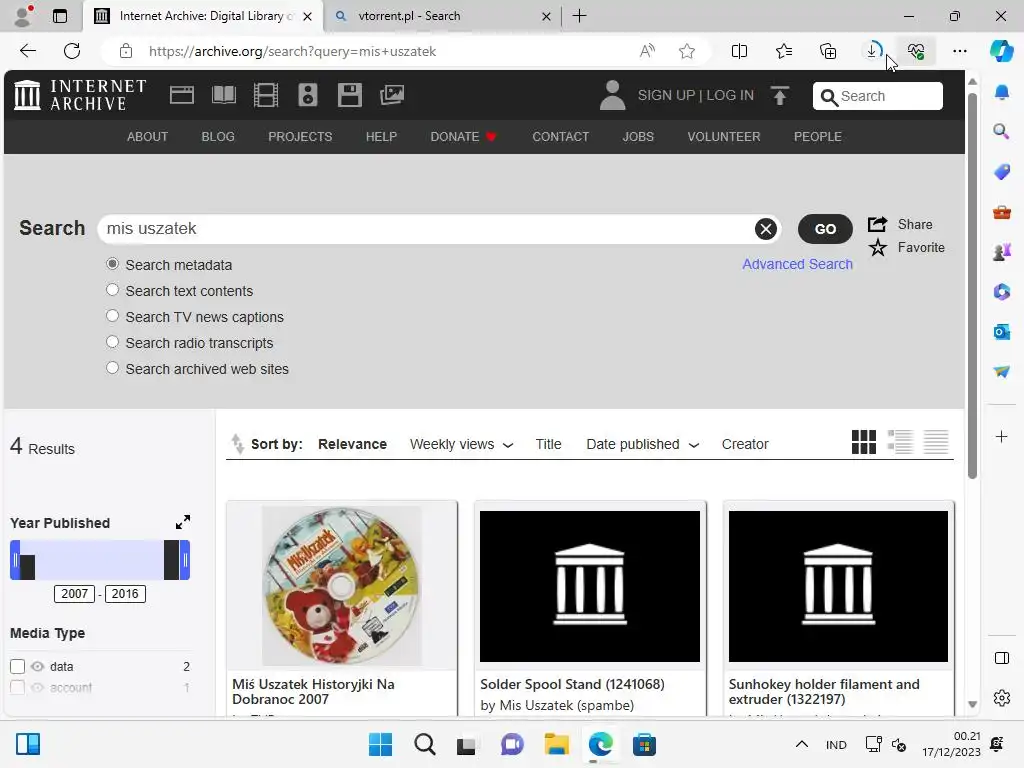Click the Upload arrow icon

click(x=780, y=95)
